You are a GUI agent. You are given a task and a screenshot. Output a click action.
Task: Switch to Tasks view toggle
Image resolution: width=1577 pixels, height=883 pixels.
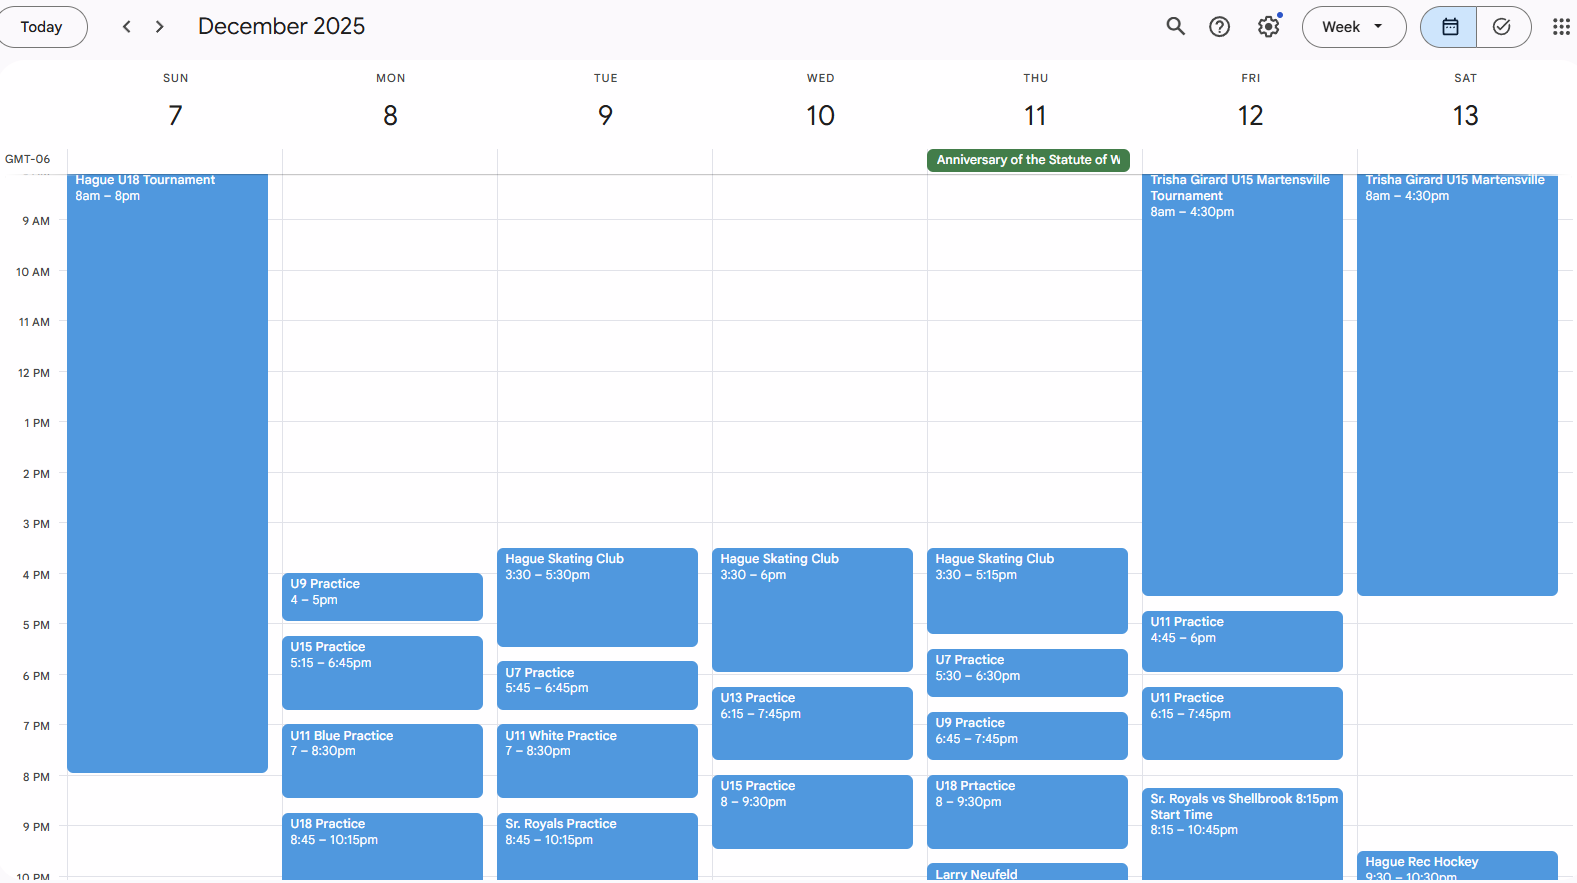tap(1502, 27)
